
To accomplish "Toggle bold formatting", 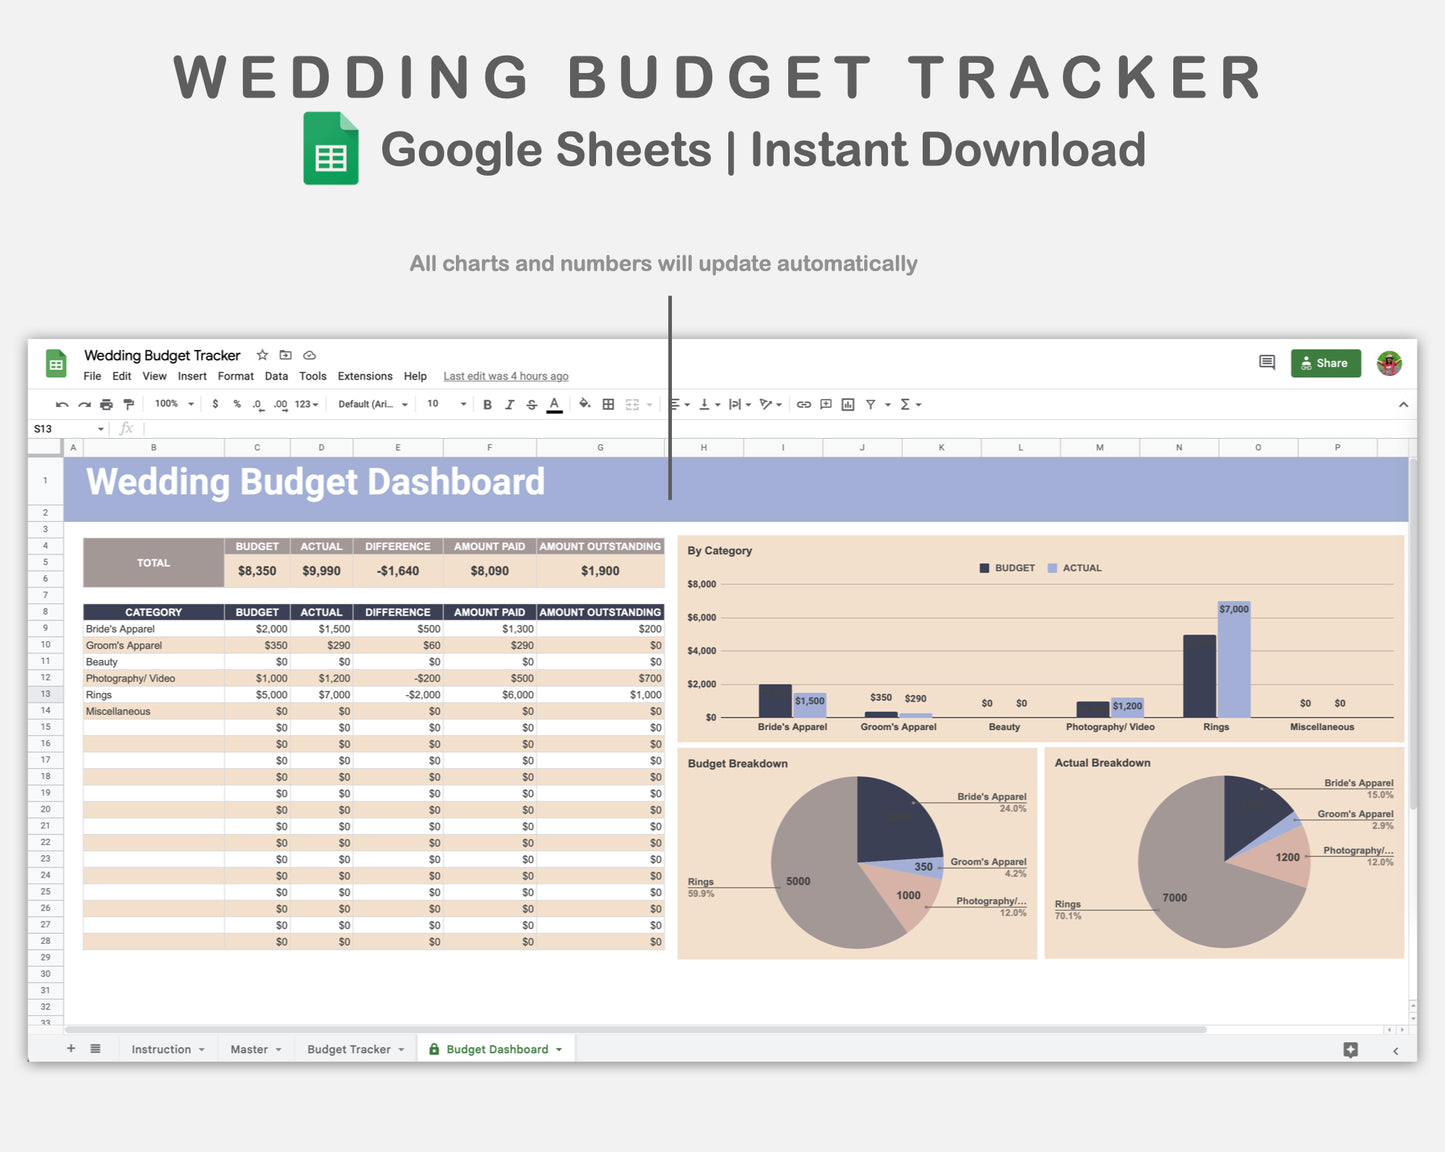I will click(487, 404).
